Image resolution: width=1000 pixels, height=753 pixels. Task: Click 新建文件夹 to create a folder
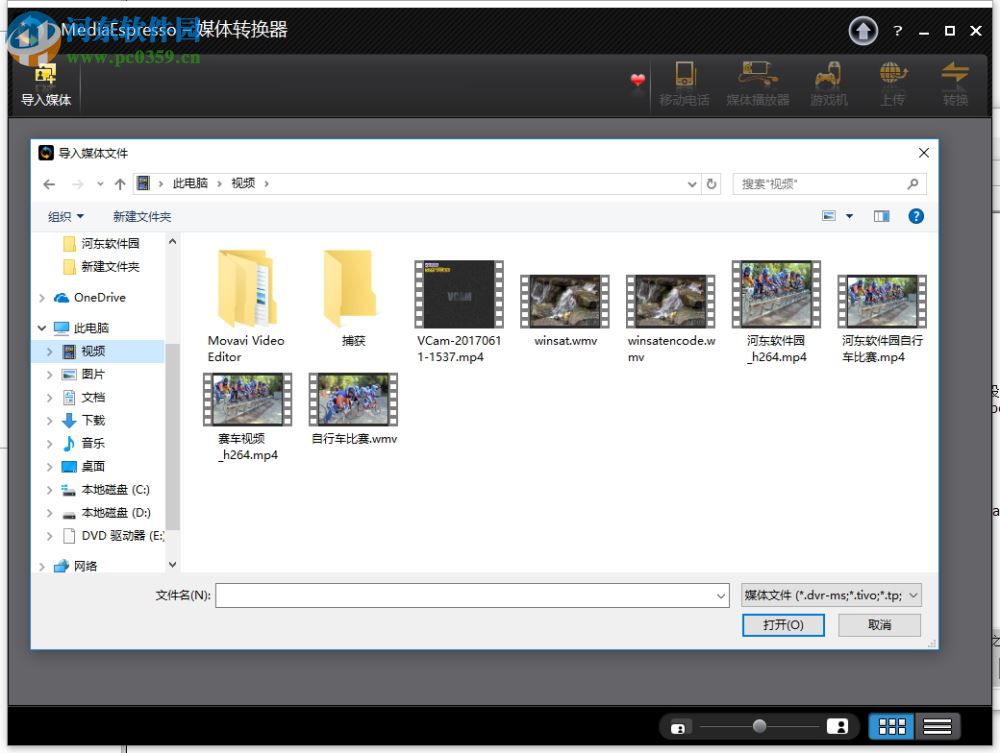[x=142, y=216]
